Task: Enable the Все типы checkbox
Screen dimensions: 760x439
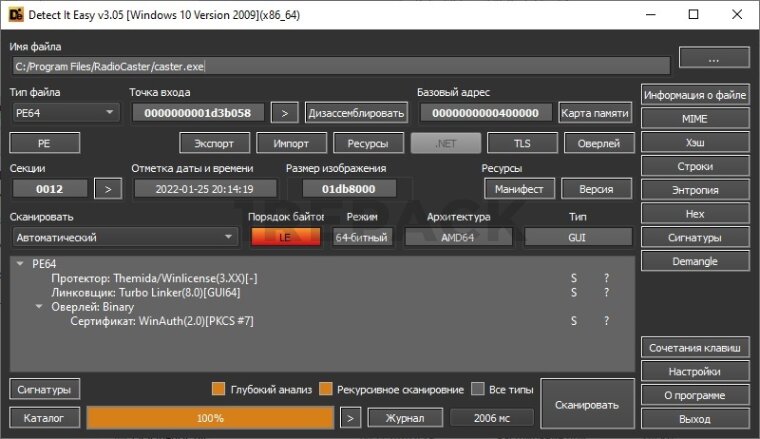Action: tap(478, 389)
